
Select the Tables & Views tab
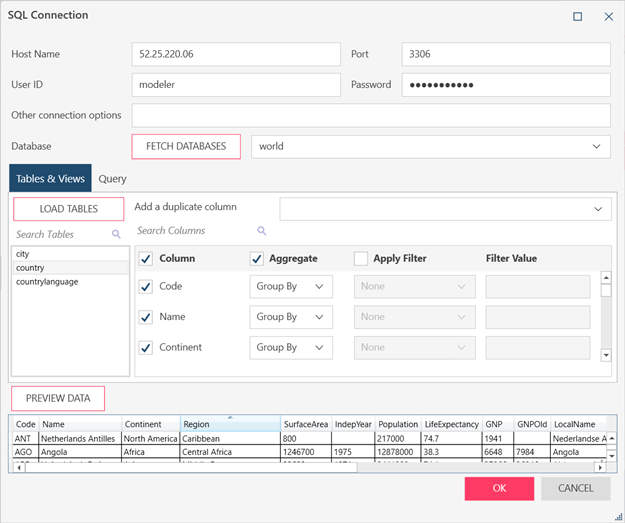(x=51, y=179)
